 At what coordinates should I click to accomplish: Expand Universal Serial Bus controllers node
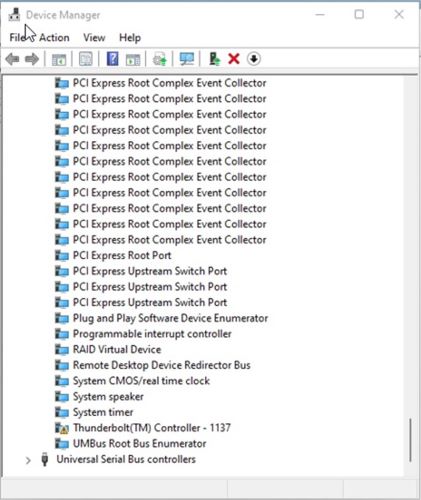28,460
